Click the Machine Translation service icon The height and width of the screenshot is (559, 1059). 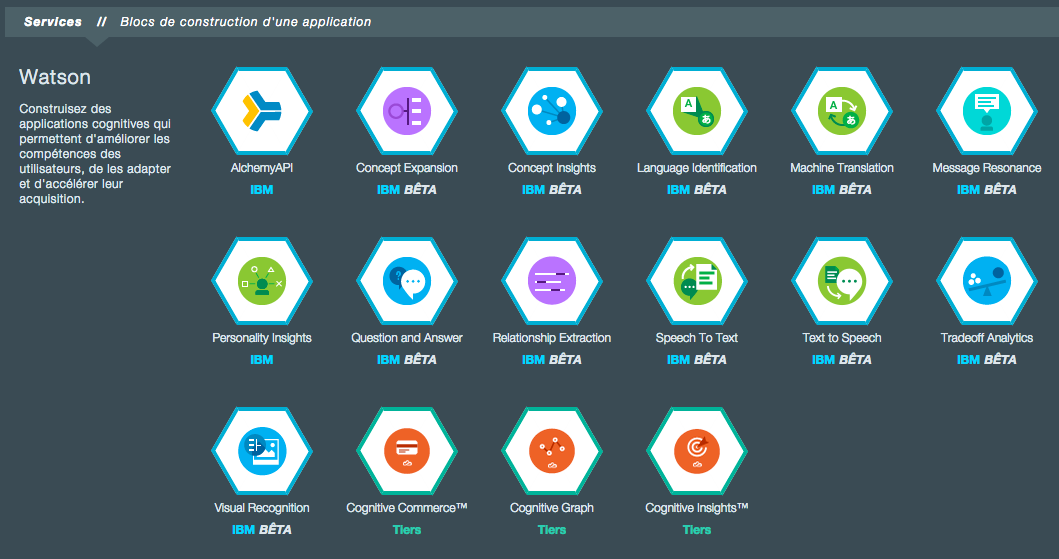coord(842,111)
